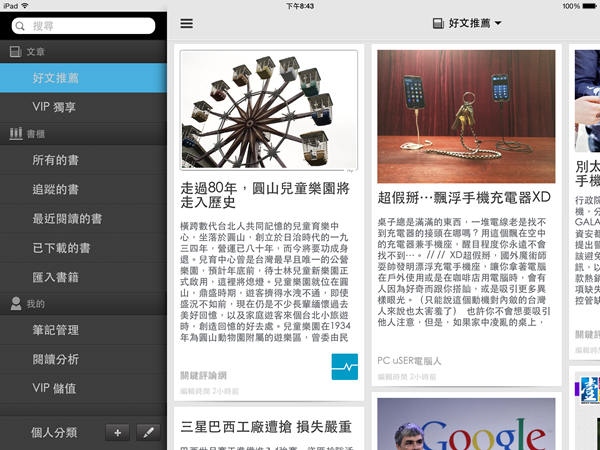Open 最近閱讀的書 in the sidebar
Screen dimensions: 600x450
(x=83, y=219)
